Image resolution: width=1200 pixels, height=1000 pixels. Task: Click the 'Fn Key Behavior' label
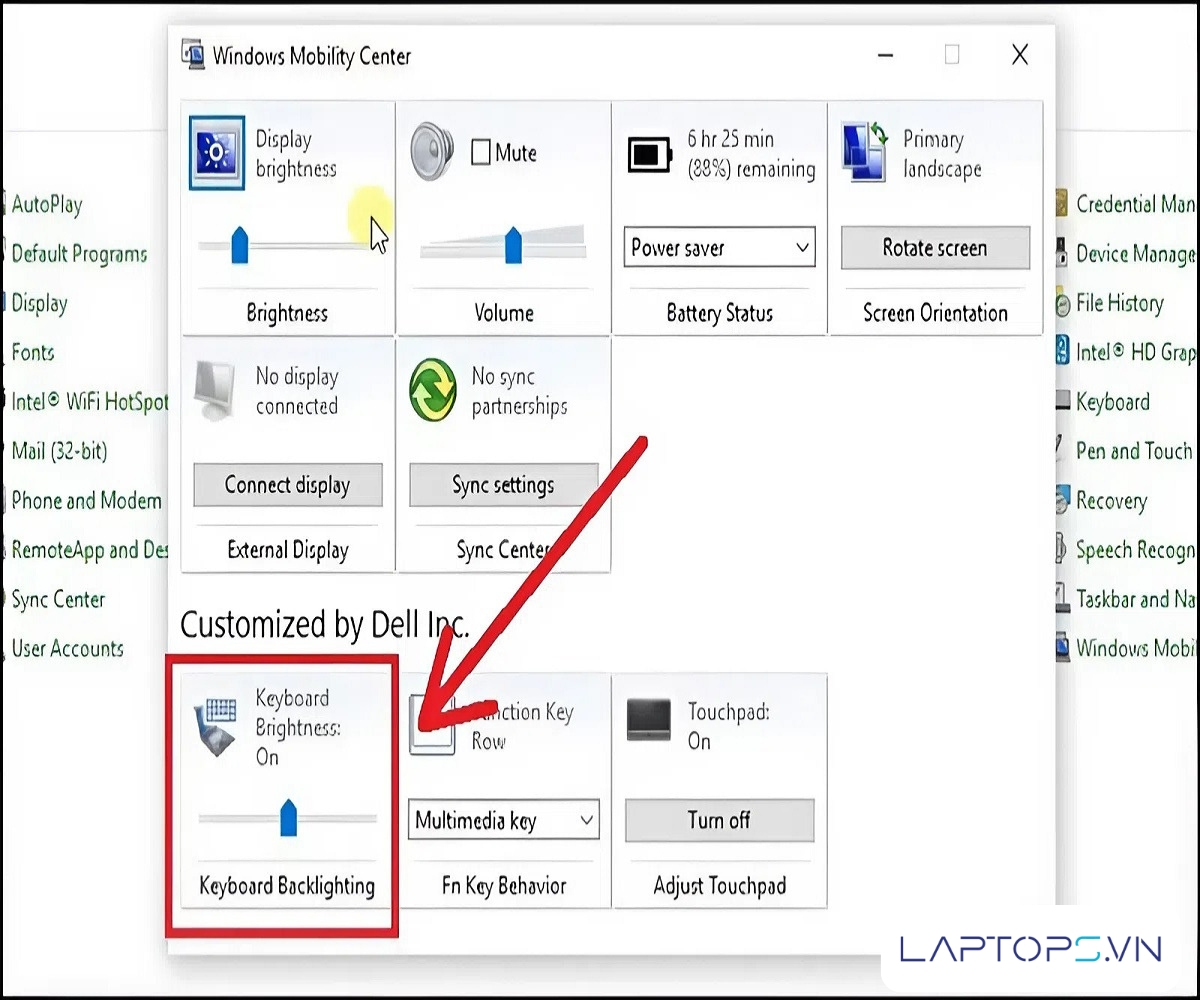click(504, 886)
